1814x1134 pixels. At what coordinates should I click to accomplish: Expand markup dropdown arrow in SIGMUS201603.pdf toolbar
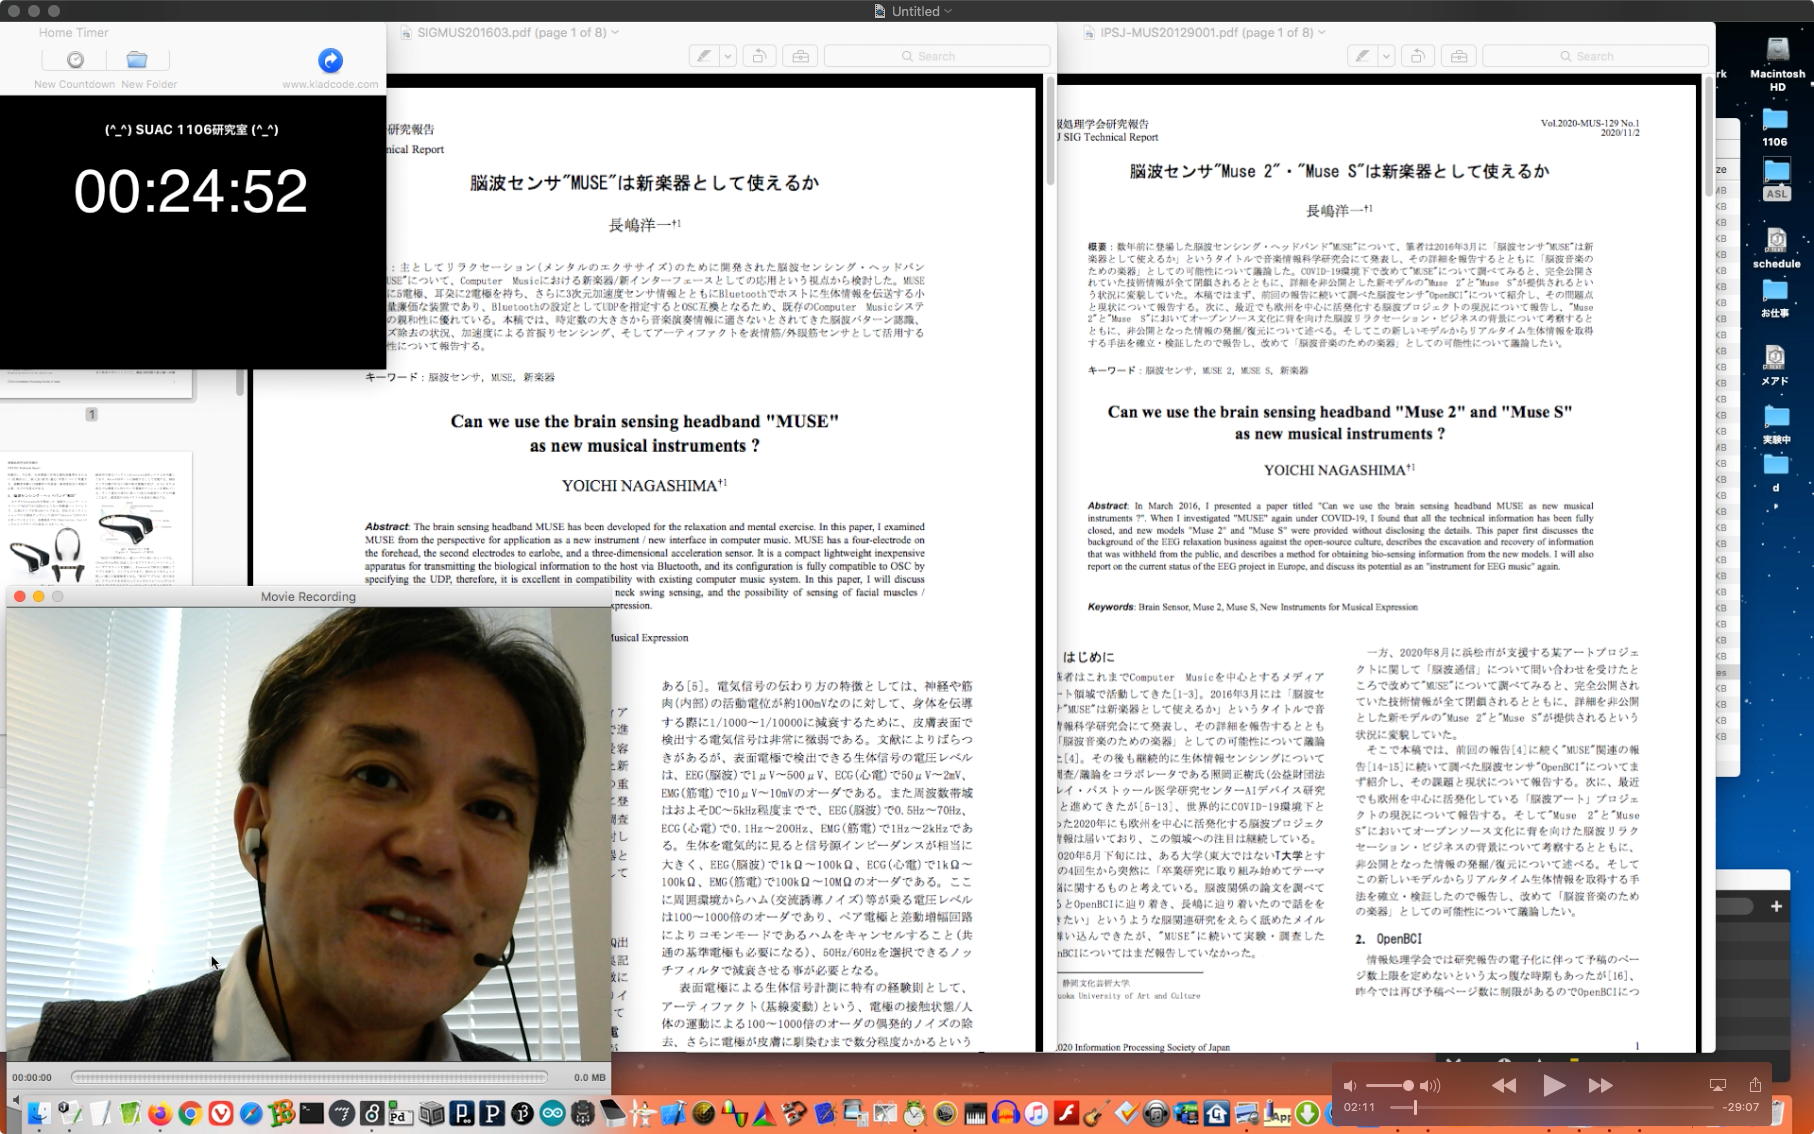coord(728,56)
